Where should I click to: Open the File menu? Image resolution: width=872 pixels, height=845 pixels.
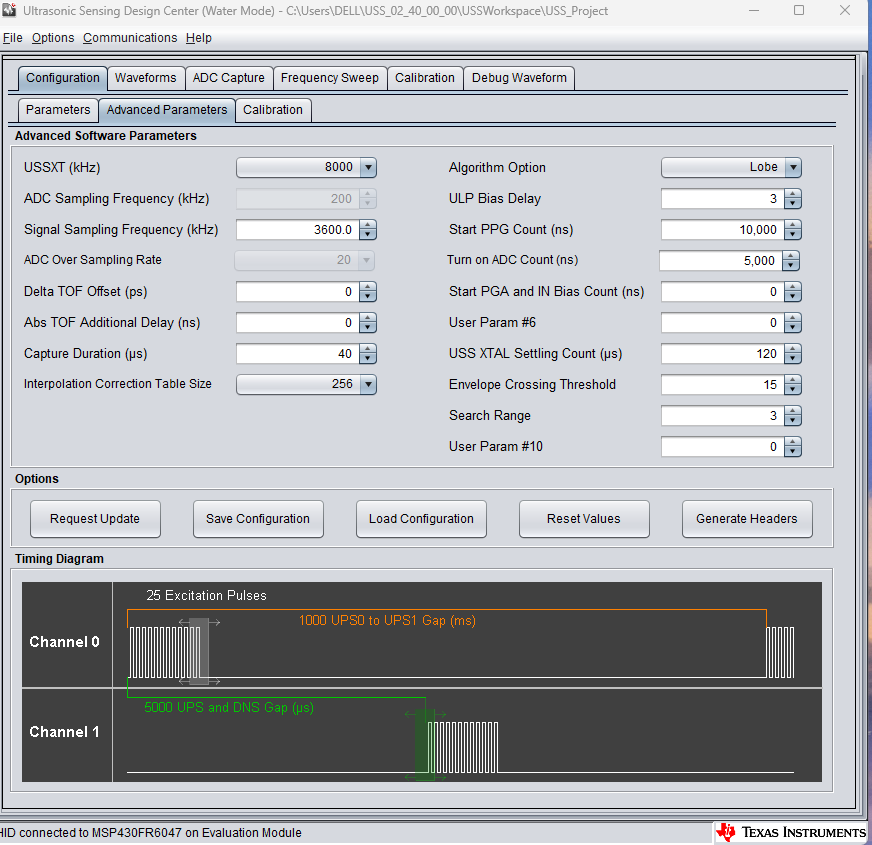coord(13,37)
